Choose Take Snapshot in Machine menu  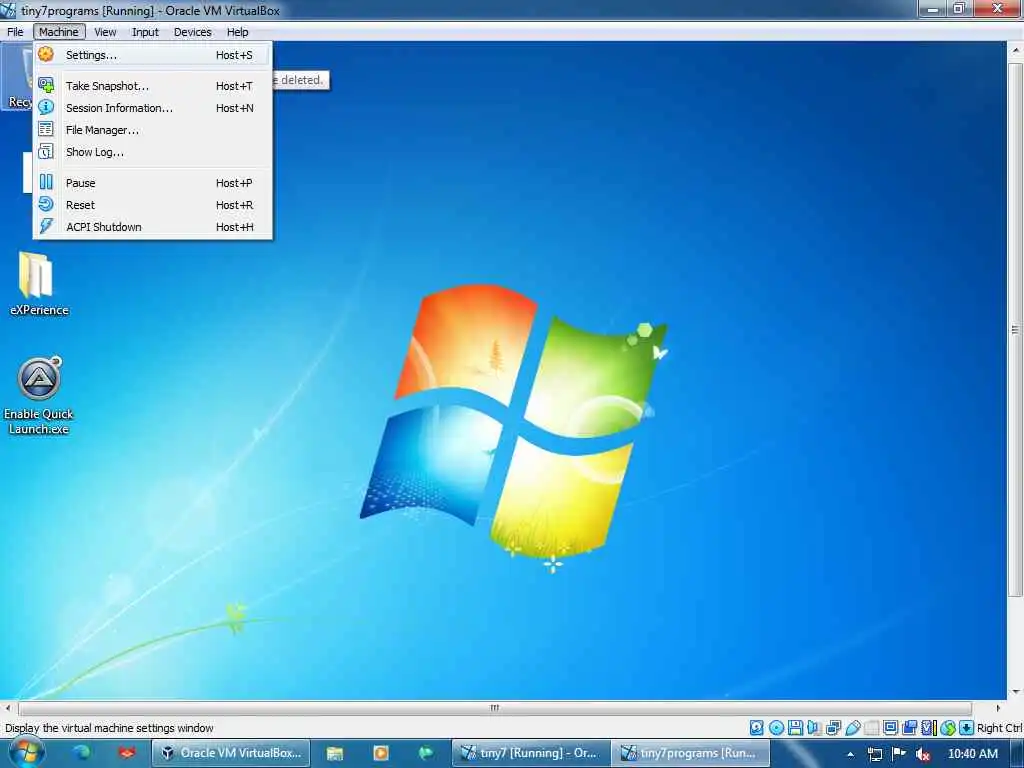pos(152,86)
